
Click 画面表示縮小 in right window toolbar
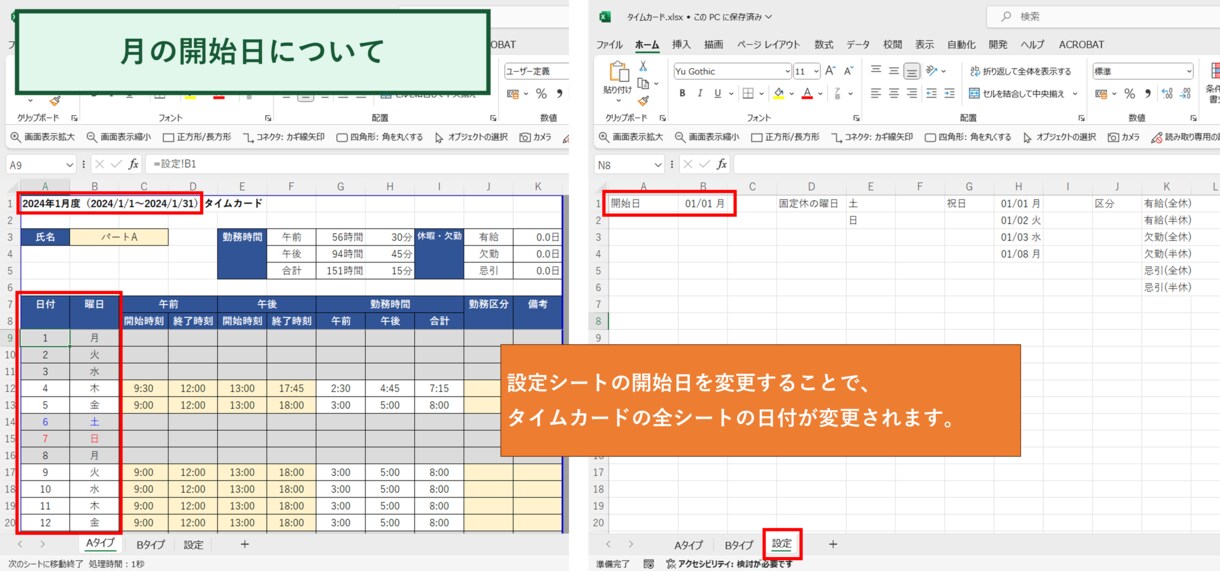click(x=707, y=137)
